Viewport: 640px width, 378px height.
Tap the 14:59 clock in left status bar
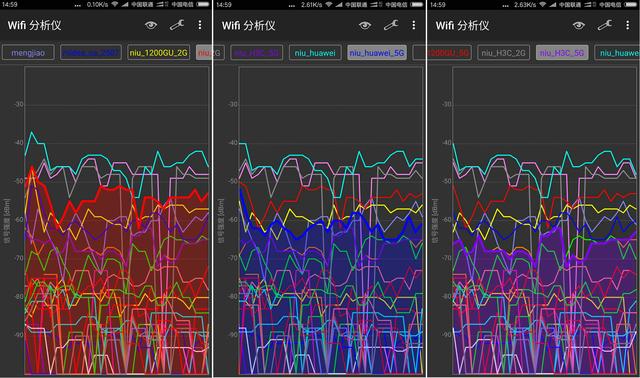[9, 4]
